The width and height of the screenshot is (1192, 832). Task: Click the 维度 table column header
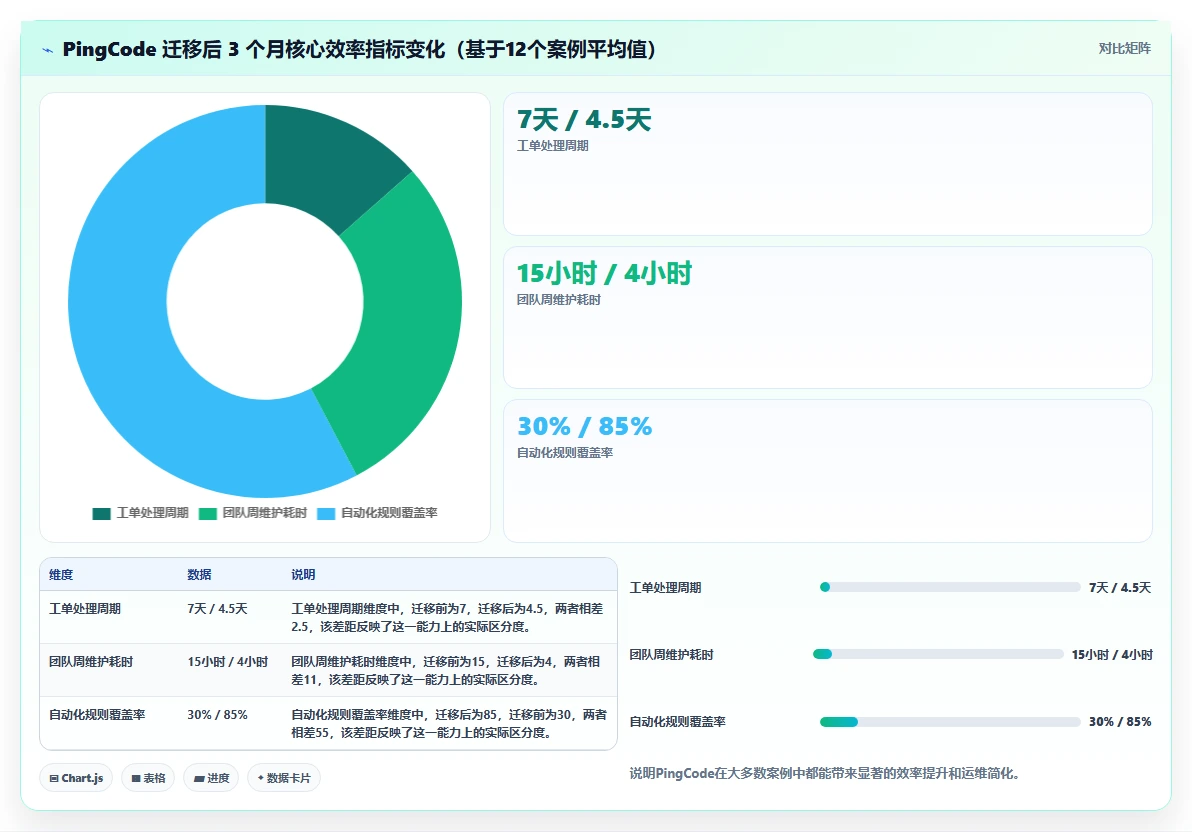tap(61, 575)
